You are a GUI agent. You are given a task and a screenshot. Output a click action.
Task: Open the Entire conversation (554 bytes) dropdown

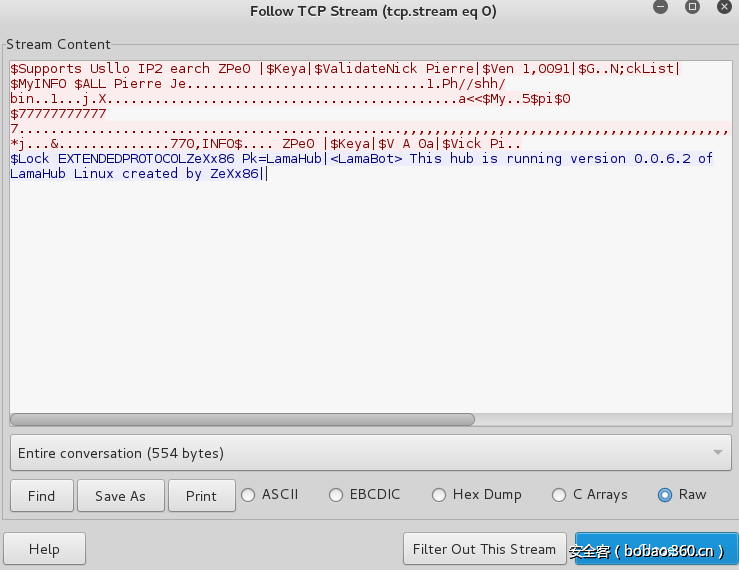point(370,453)
